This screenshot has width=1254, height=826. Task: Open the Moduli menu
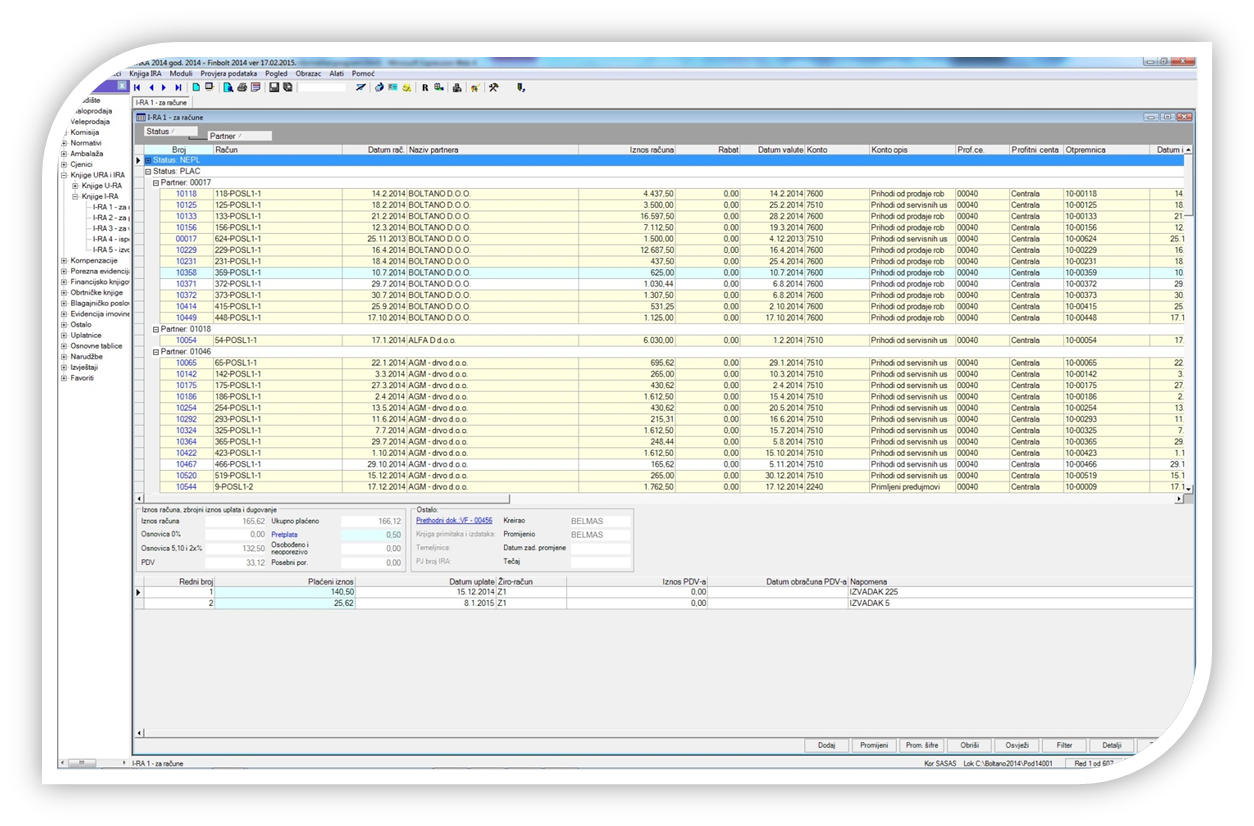point(181,74)
